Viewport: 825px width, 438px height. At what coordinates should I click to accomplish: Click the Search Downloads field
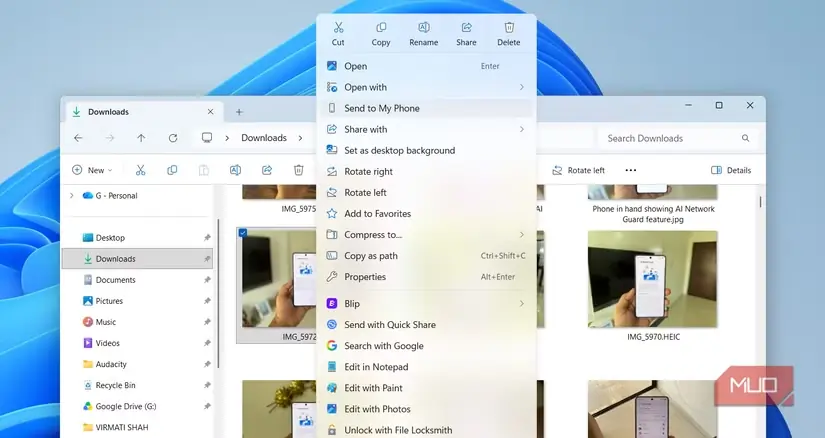pos(678,138)
